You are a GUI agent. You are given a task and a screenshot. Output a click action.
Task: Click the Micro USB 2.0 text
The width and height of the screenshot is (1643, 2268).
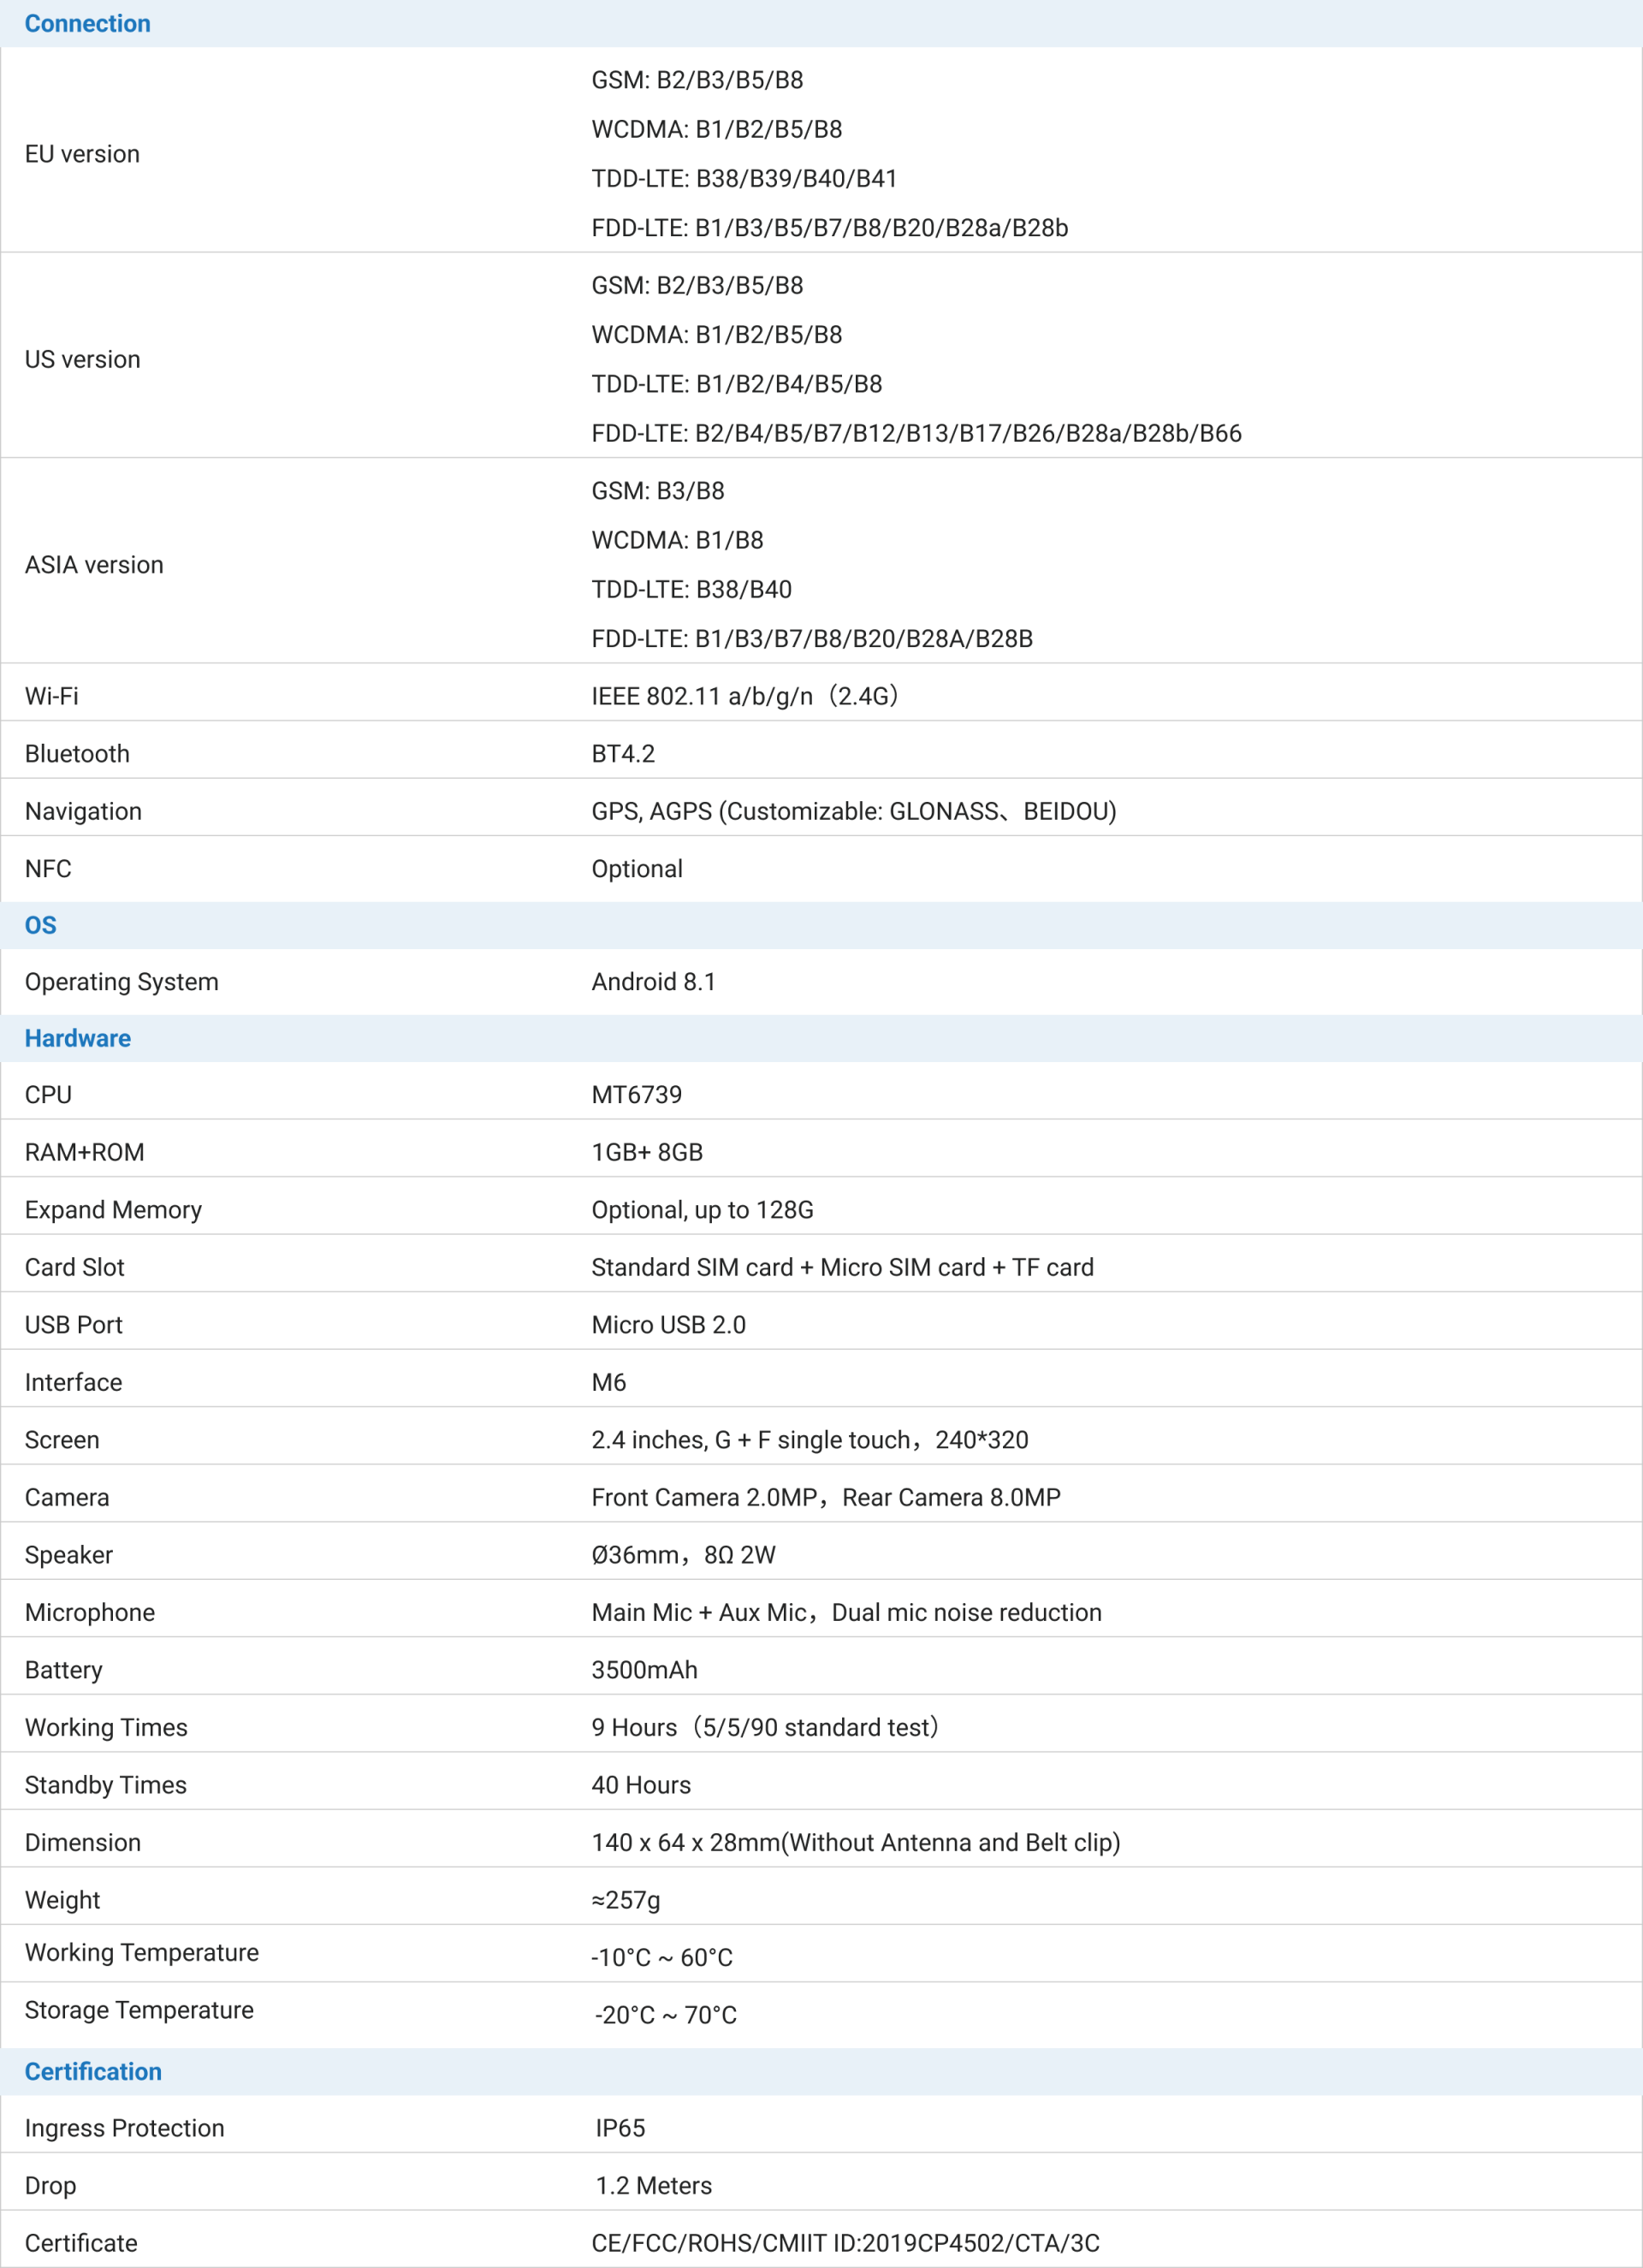668,1325
